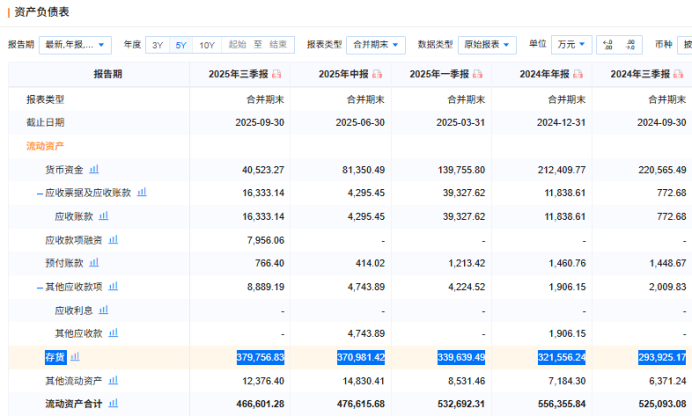Open the 报告期 dropdown

[x=75, y=45]
